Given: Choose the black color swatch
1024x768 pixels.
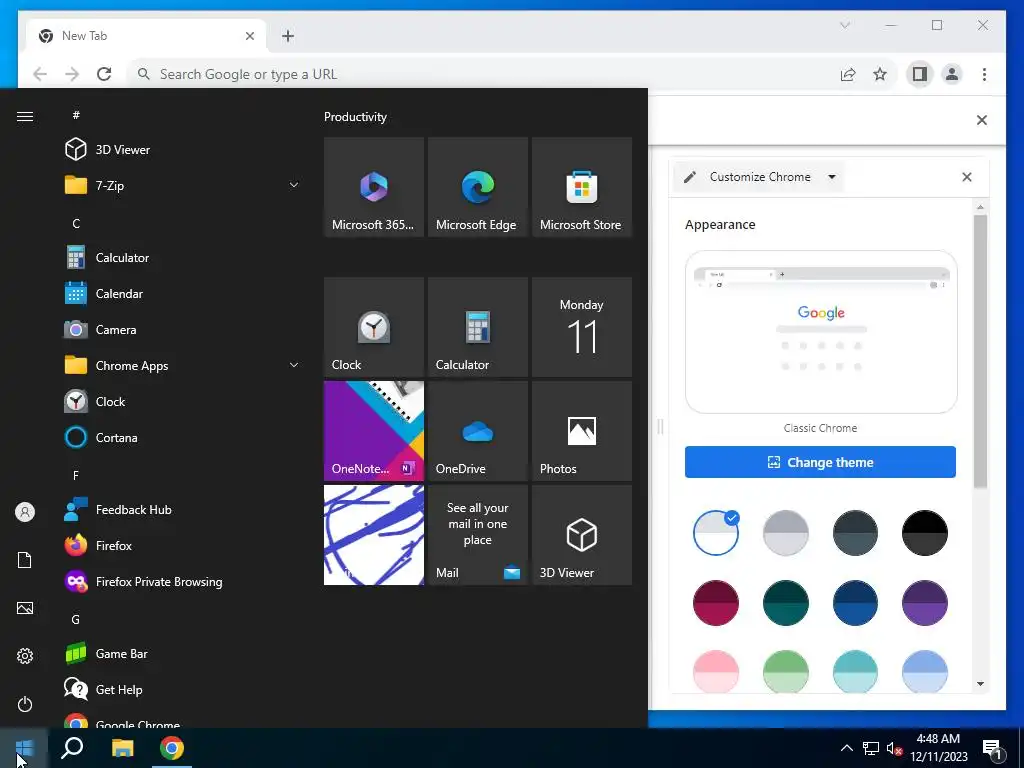Looking at the screenshot, I should [x=925, y=533].
